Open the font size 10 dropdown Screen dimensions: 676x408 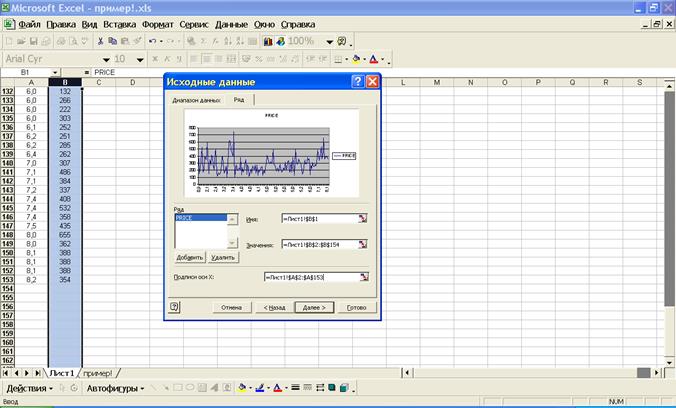point(140,60)
